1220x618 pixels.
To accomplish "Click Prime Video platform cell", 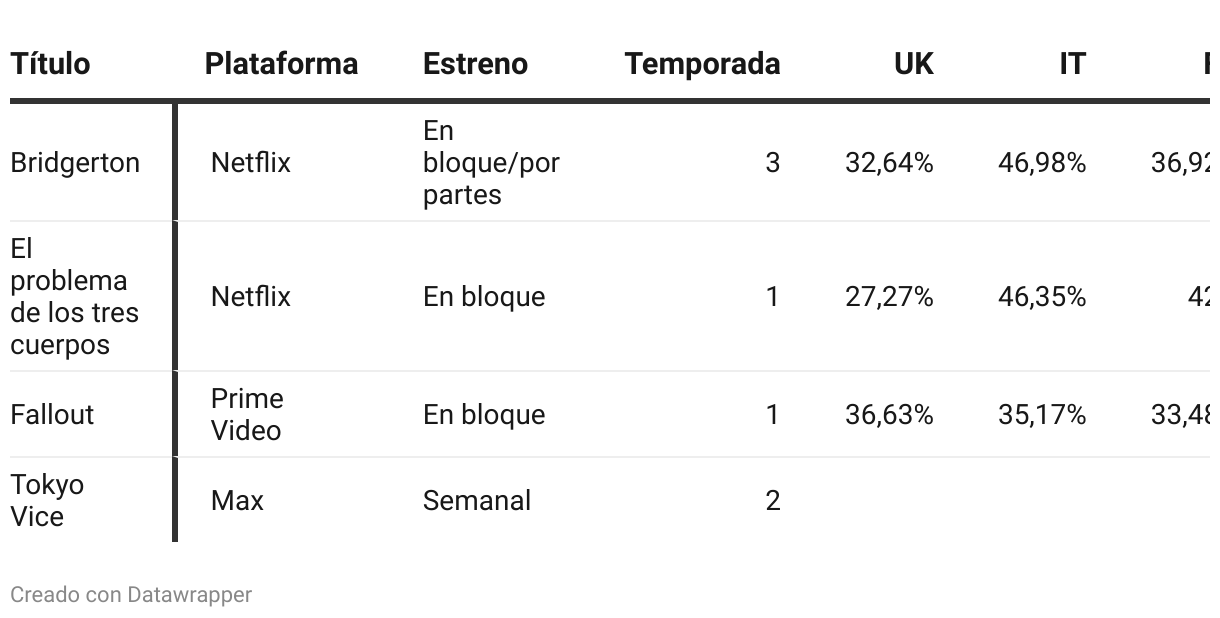I will coord(247,415).
